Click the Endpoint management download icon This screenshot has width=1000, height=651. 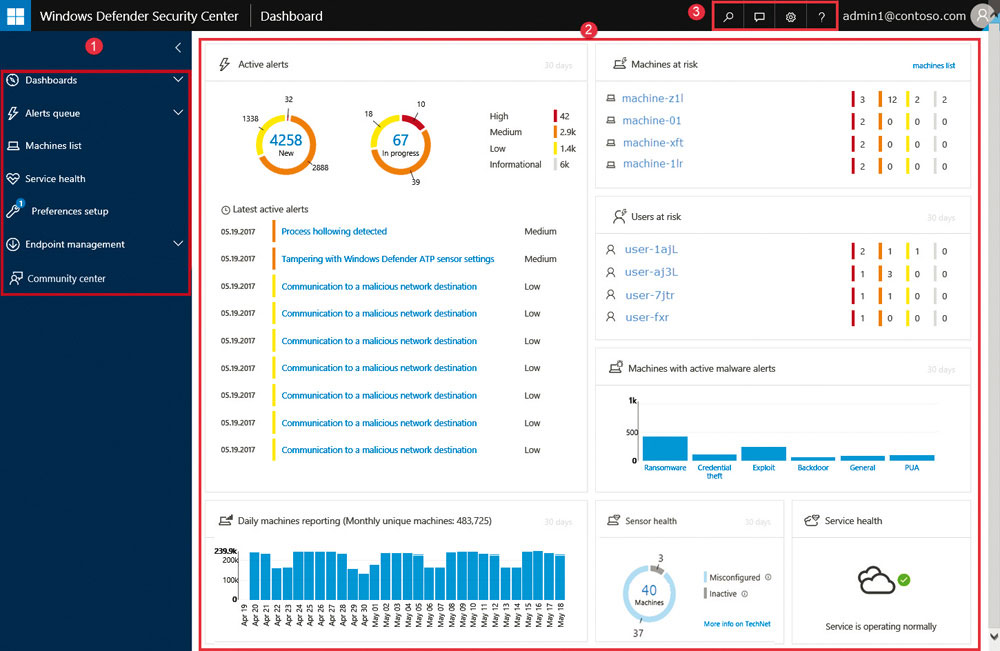click(x=13, y=244)
